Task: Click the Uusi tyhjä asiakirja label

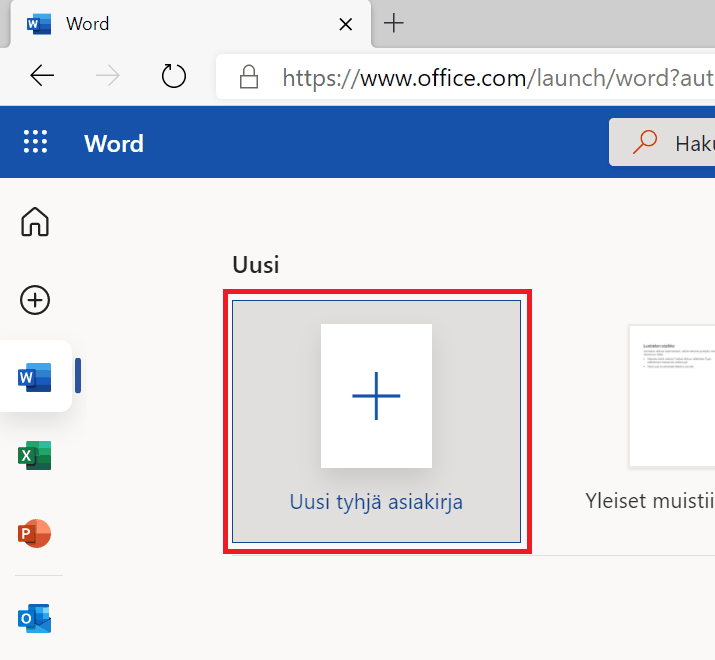Action: 377,502
